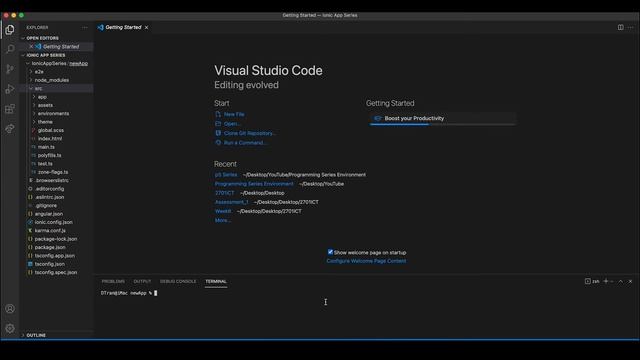Select the zsh terminal shell indicator
This screenshot has width=640, height=360.
(592, 281)
